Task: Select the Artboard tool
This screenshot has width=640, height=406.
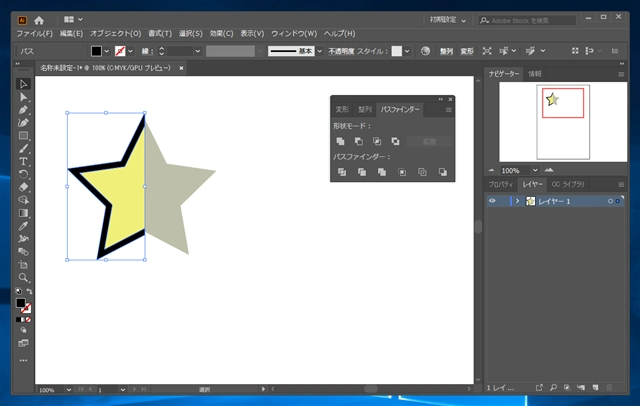Action: pyautogui.click(x=23, y=264)
